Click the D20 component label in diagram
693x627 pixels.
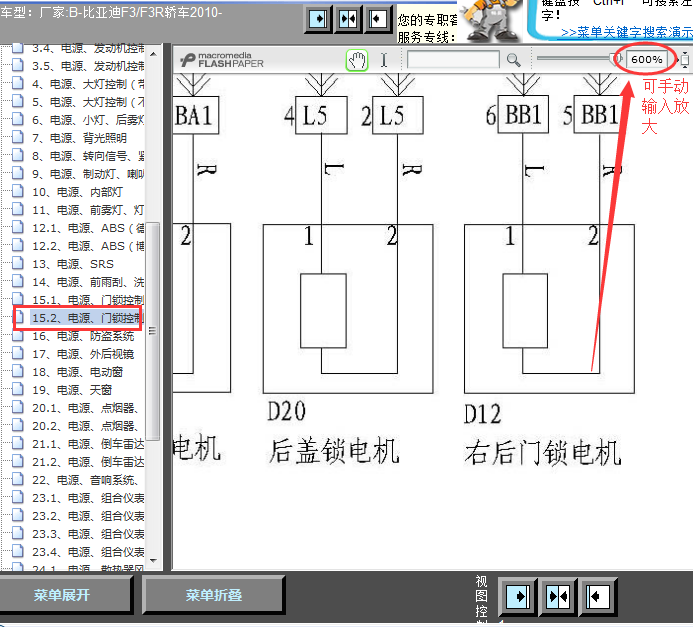(286, 412)
